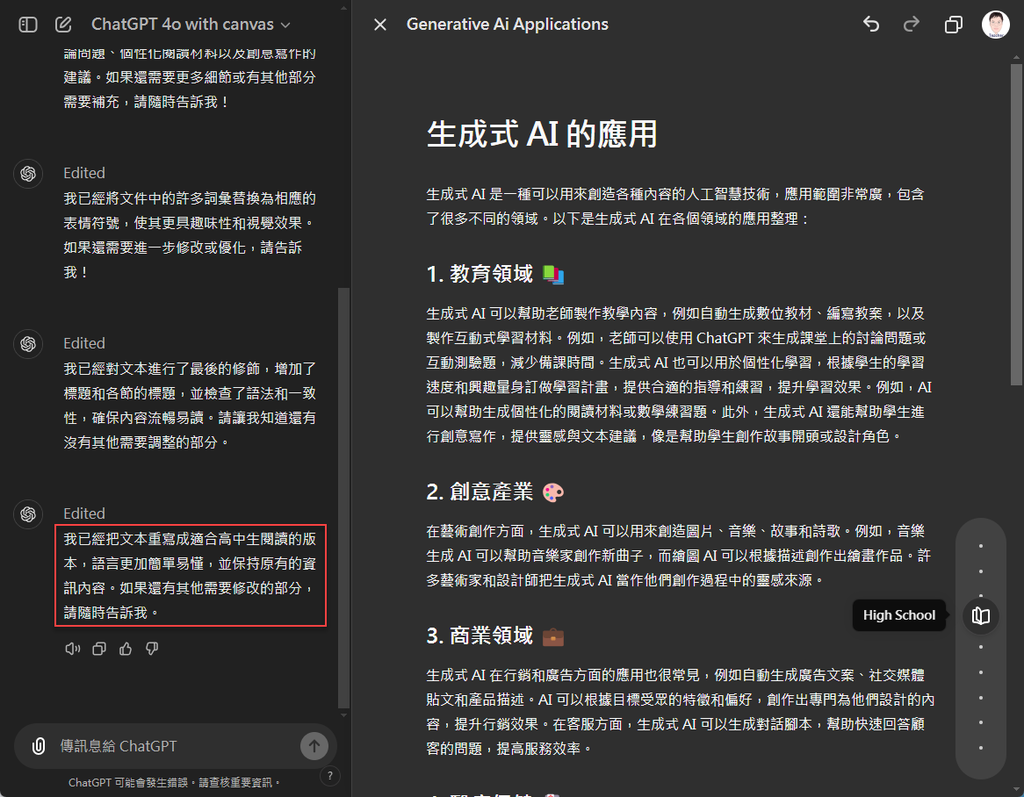Viewport: 1024px width, 797px height.
Task: Toggle the sidebar panel icon
Action: click(x=28, y=25)
